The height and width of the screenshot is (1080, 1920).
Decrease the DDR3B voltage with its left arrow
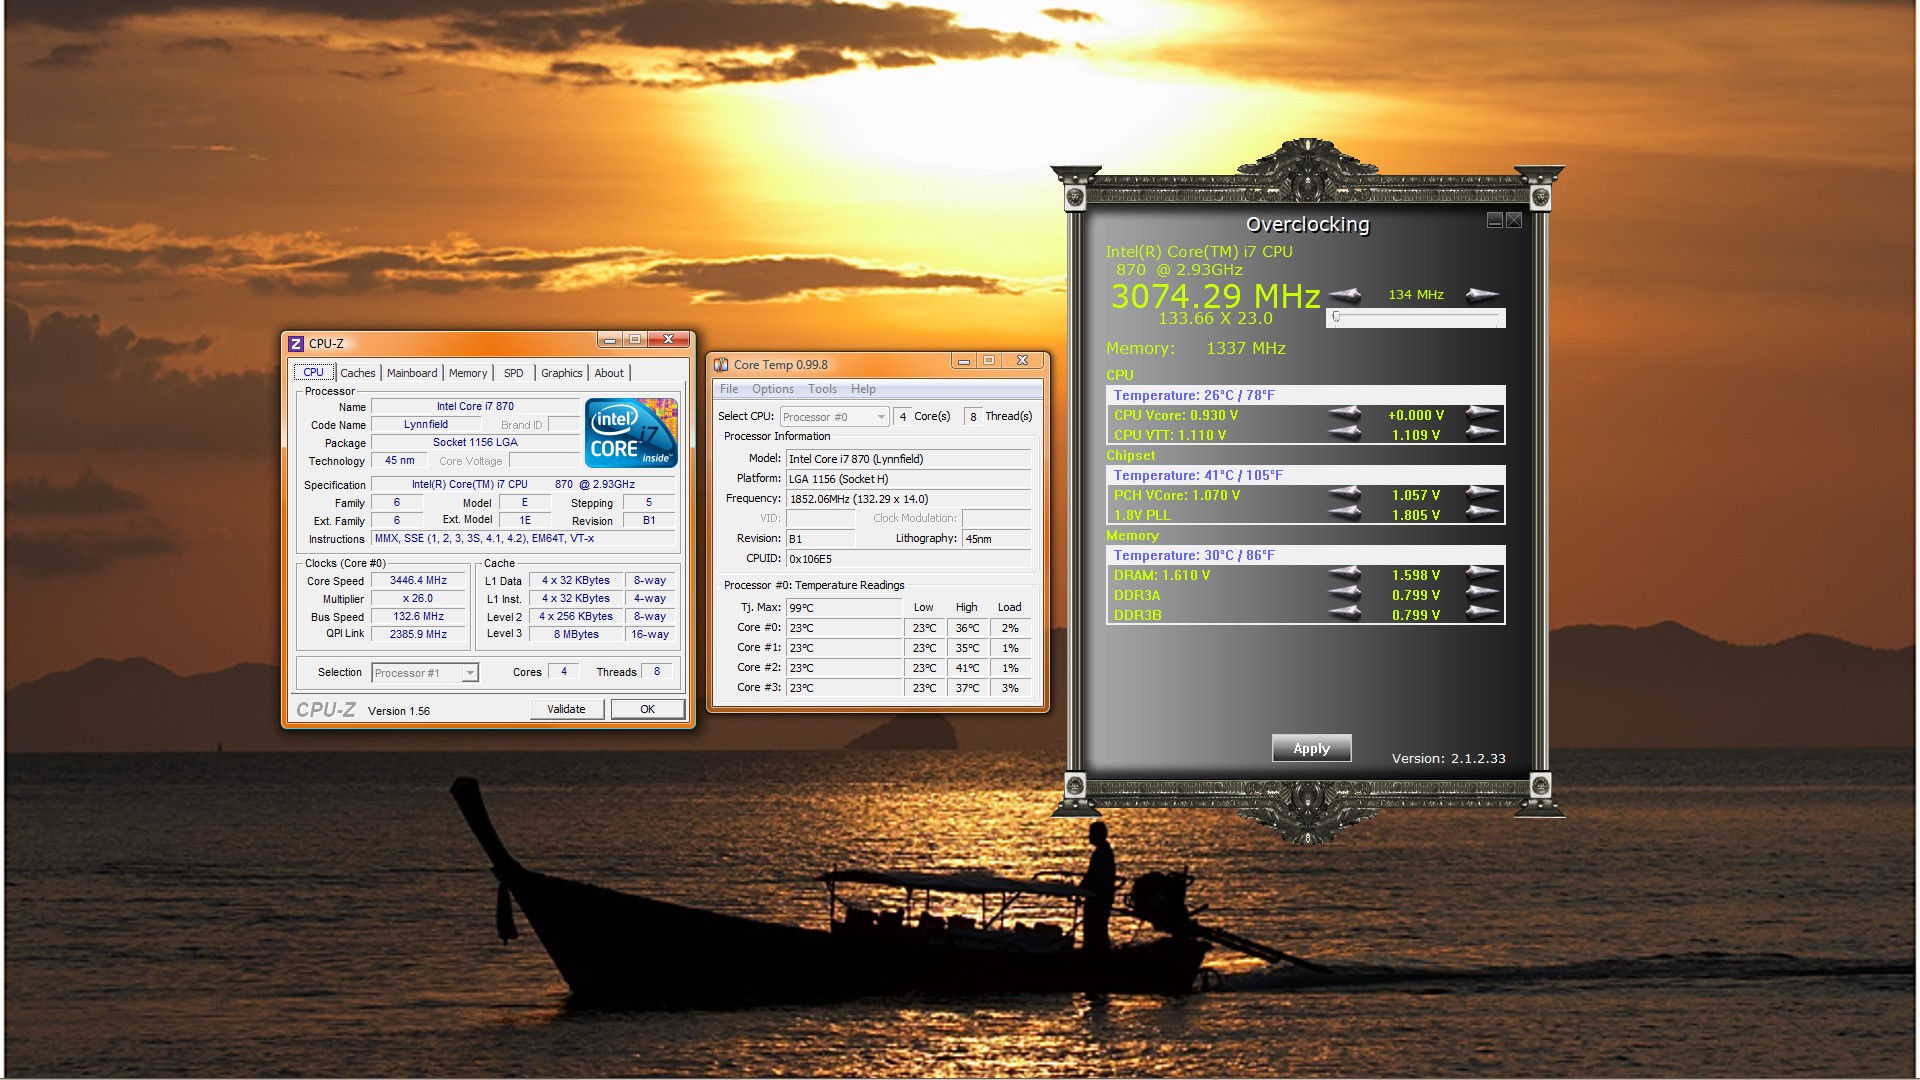tap(1345, 613)
